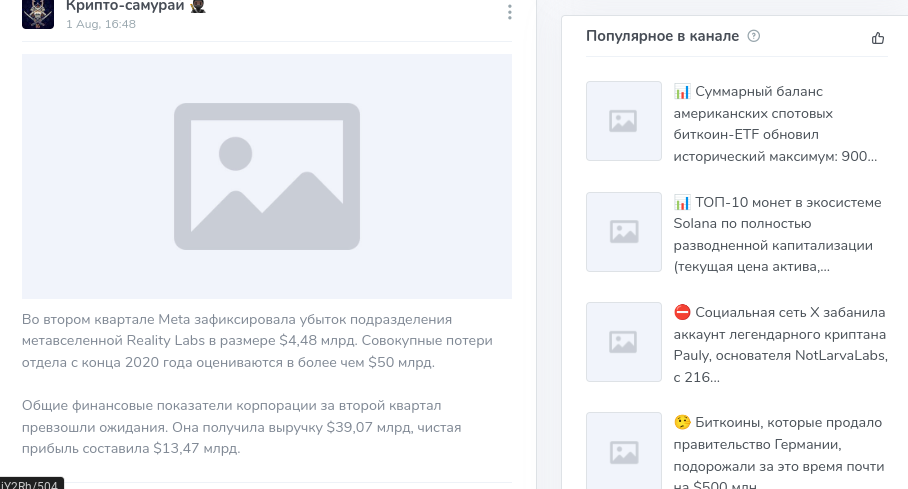Click the help icon next to Популярное в канале
This screenshot has width=908, height=489.
pos(753,36)
